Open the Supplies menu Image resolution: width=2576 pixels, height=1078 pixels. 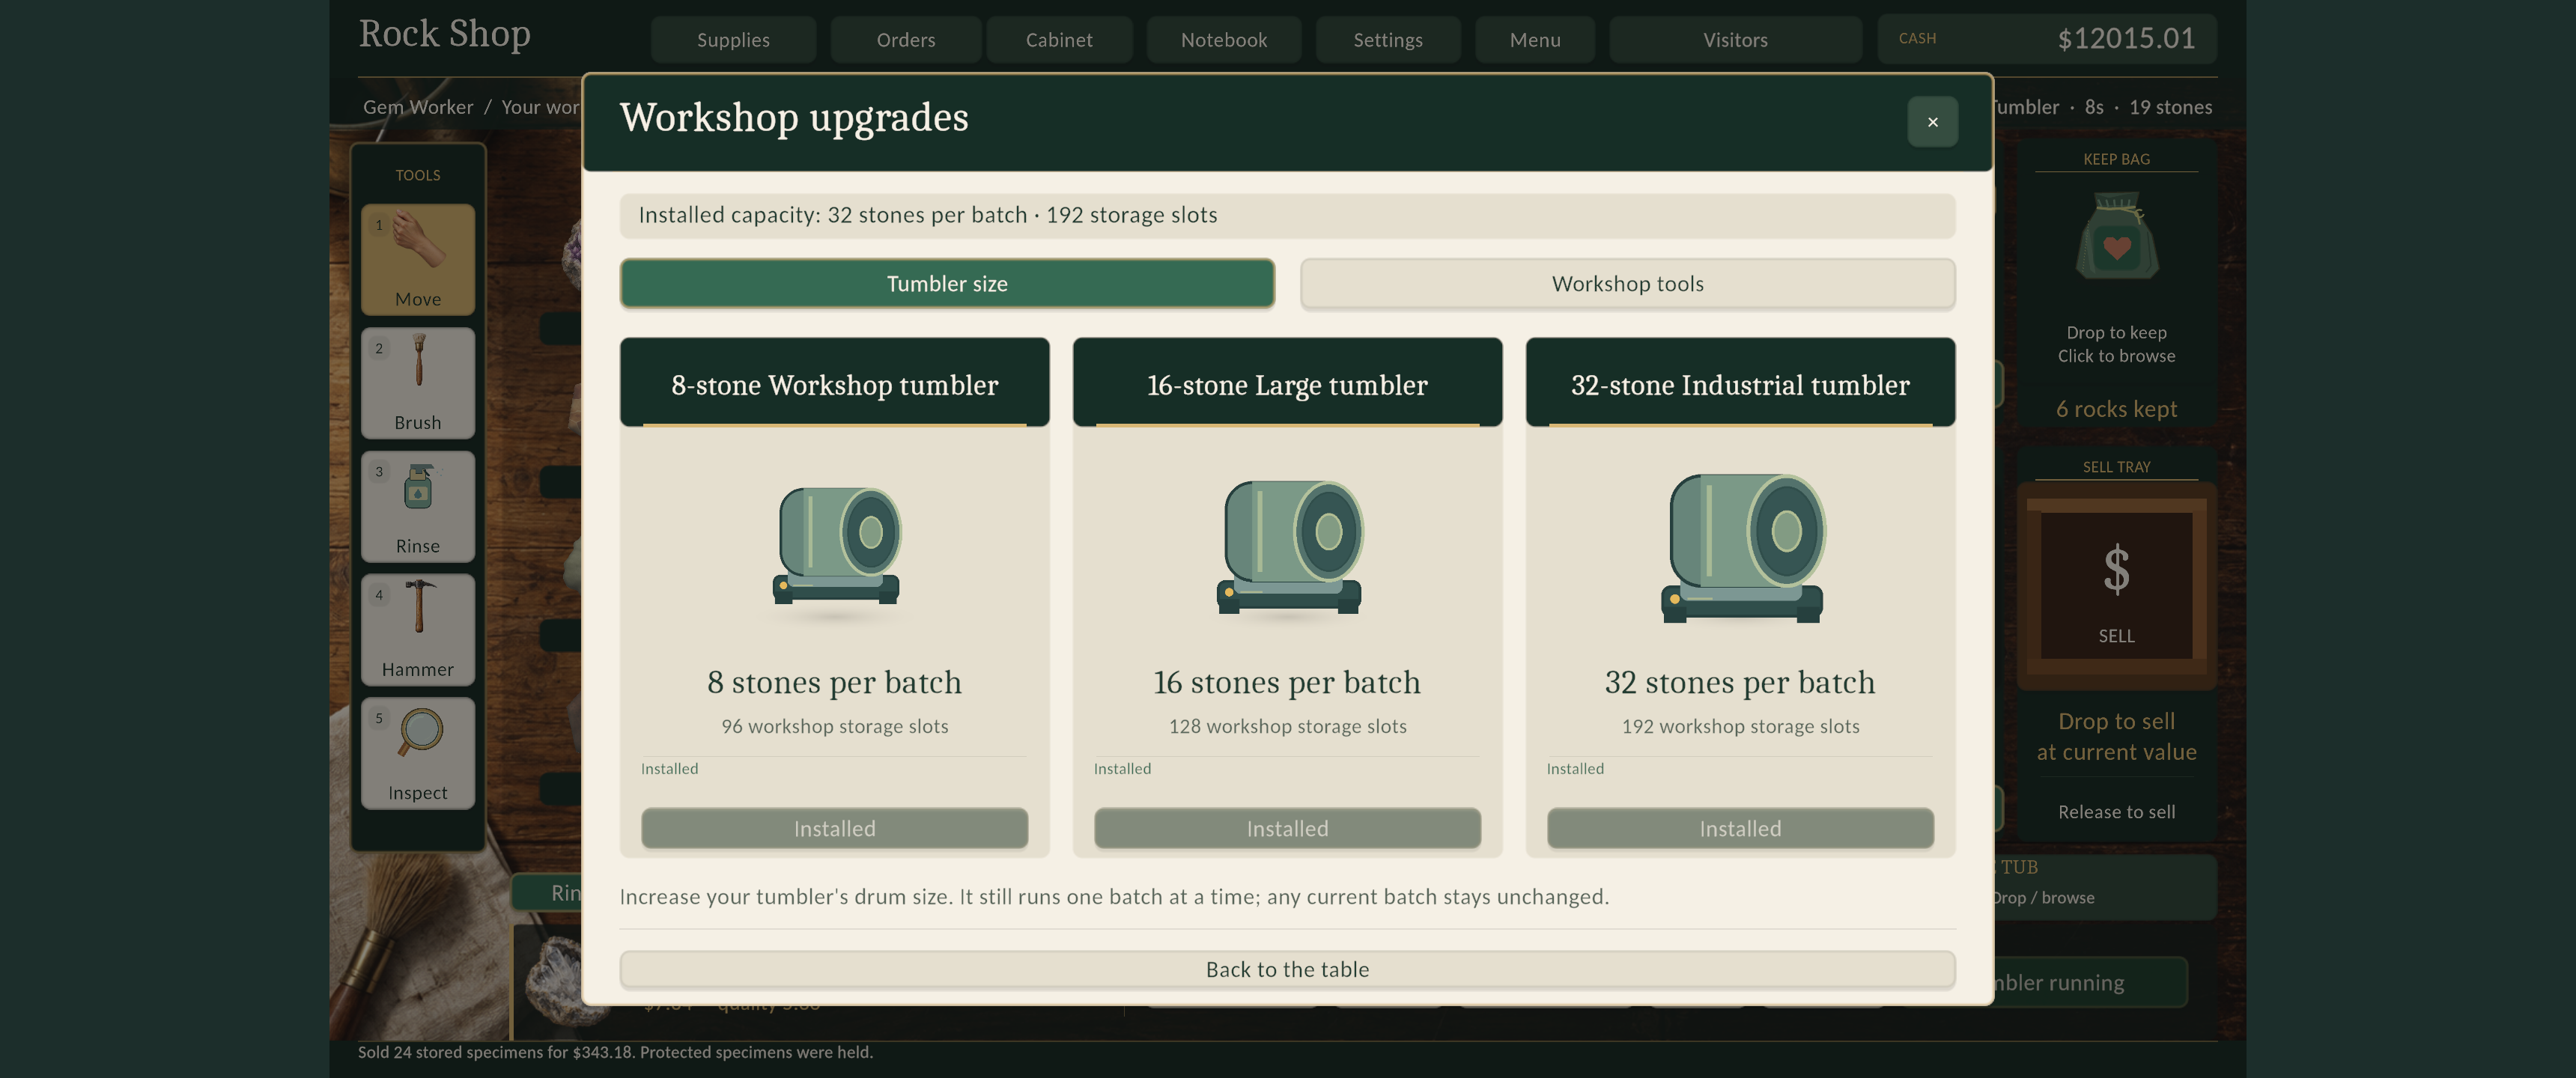(x=733, y=40)
